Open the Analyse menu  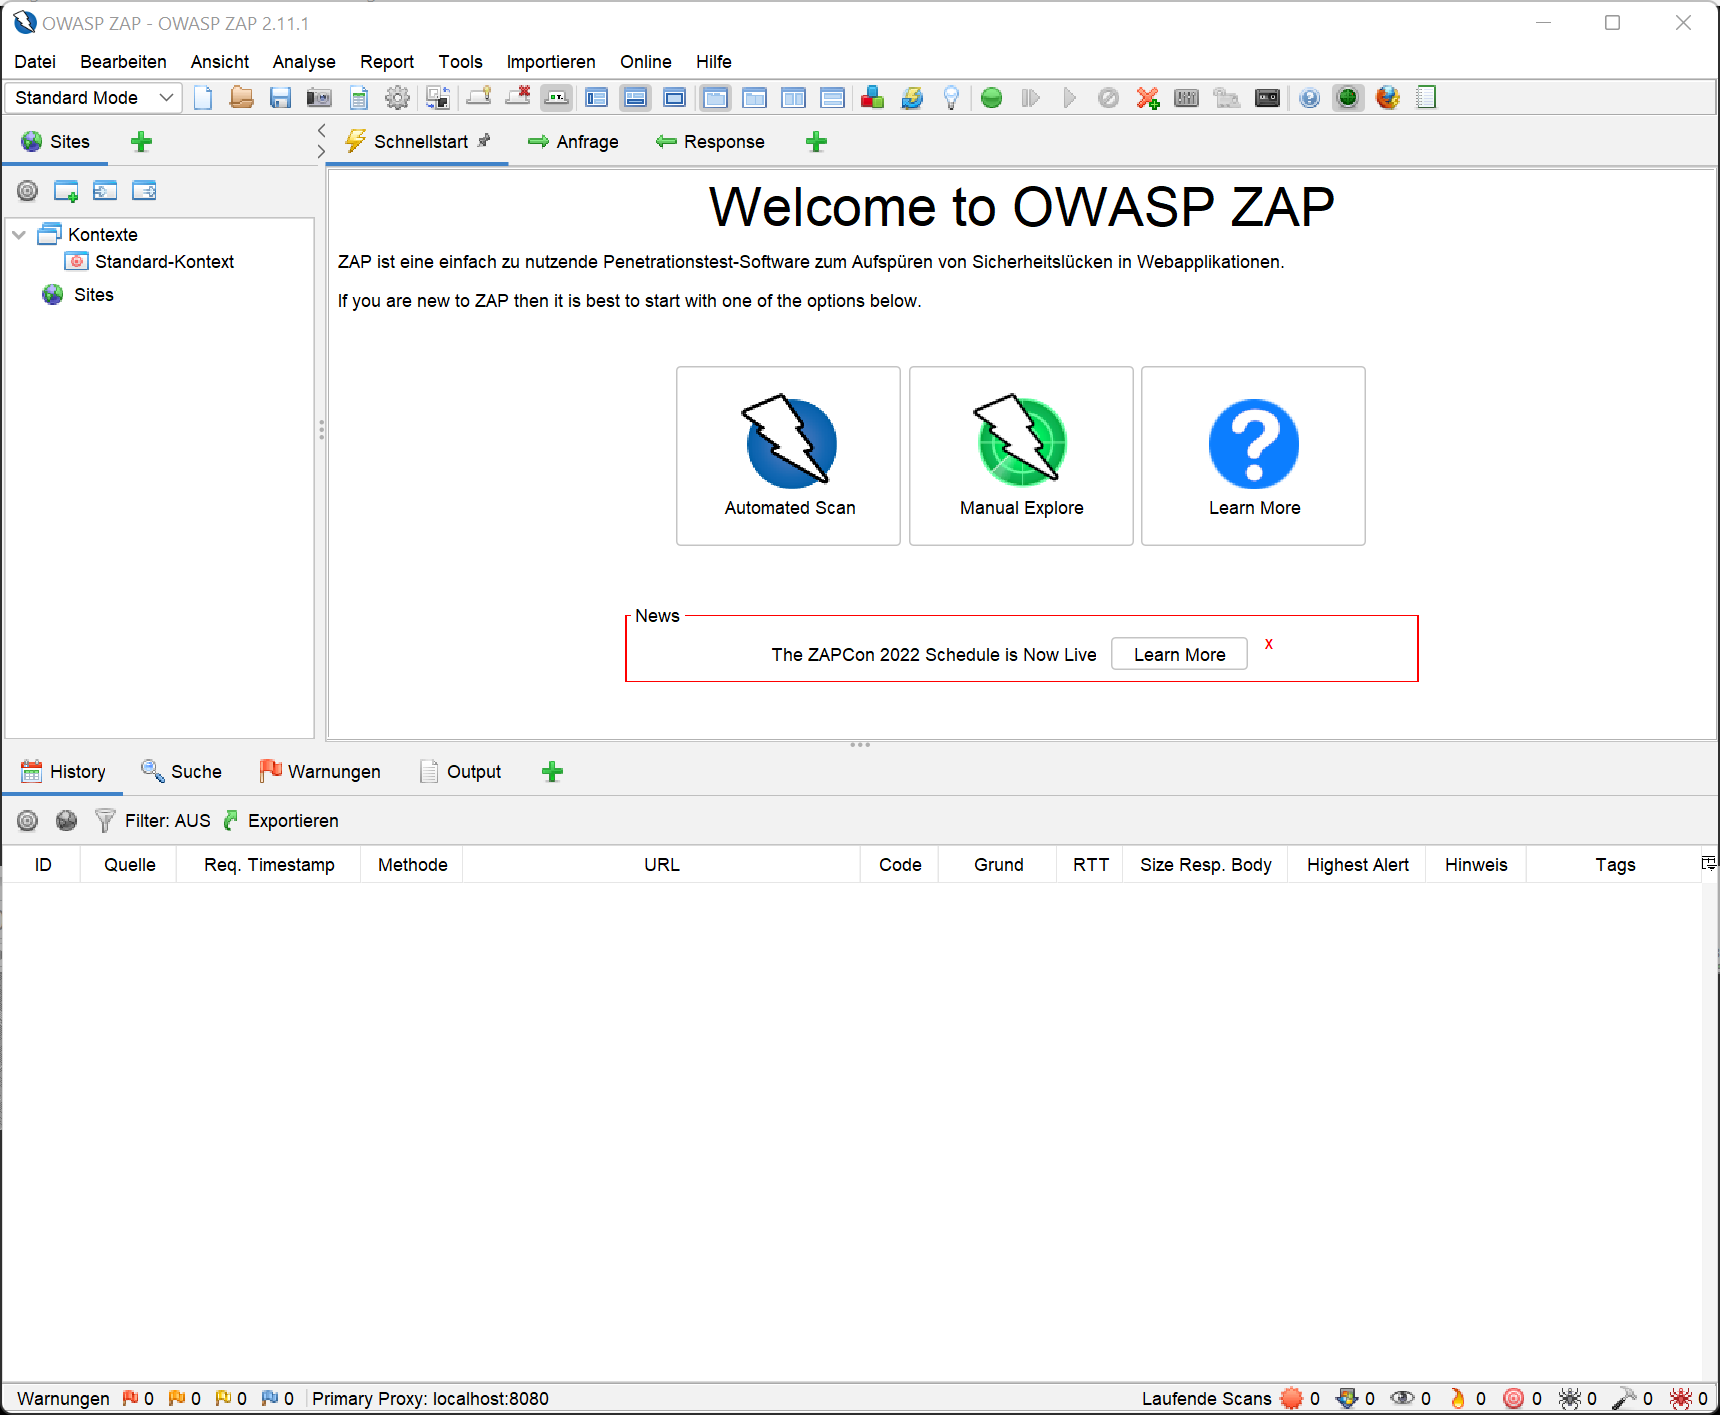pyautogui.click(x=304, y=62)
